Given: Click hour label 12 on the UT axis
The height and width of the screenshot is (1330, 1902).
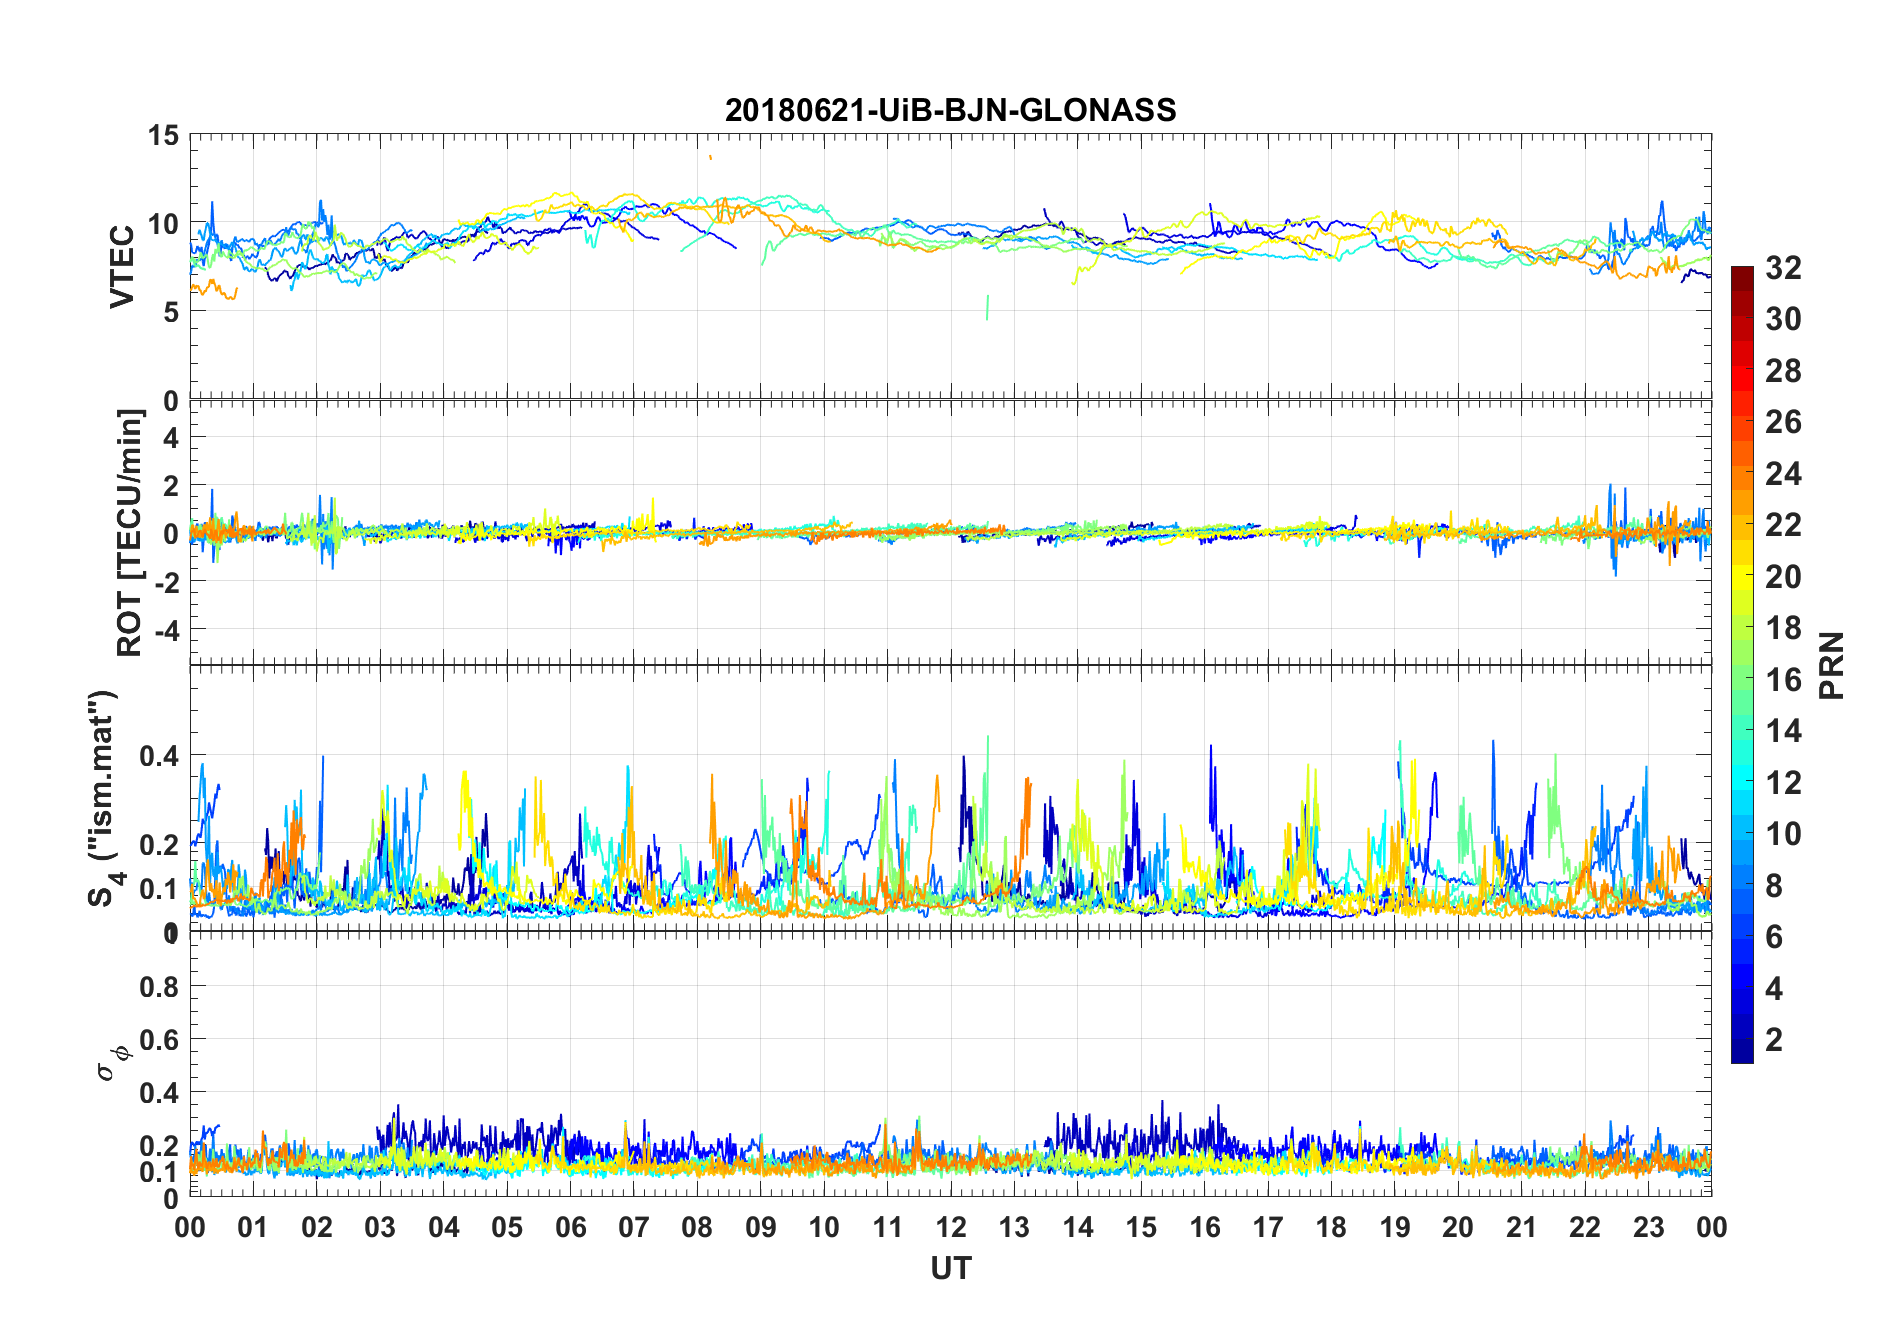Looking at the screenshot, I should pyautogui.click(x=951, y=1227).
